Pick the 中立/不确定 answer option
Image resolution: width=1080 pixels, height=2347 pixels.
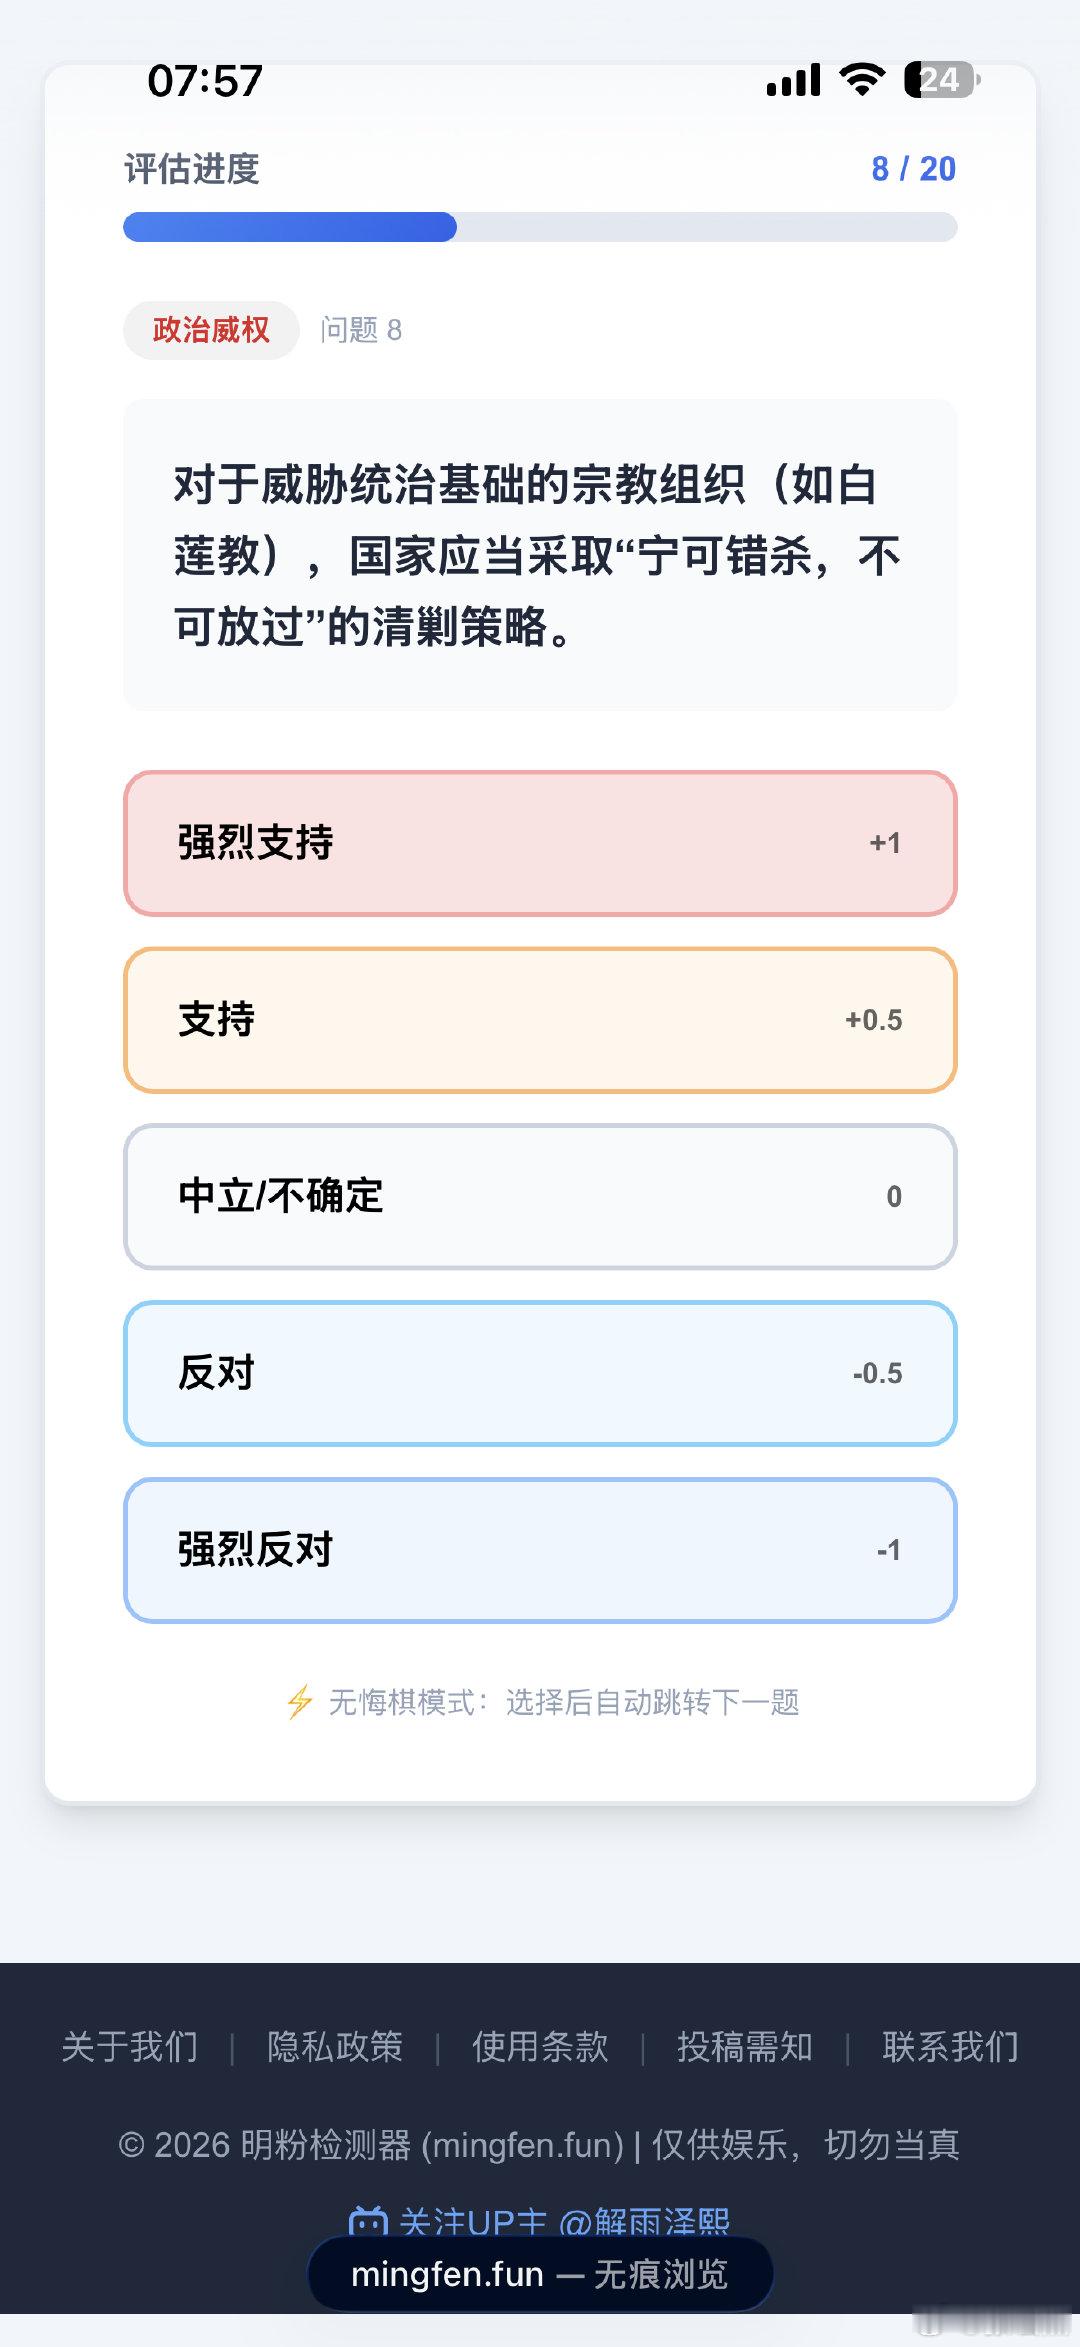(x=540, y=1197)
